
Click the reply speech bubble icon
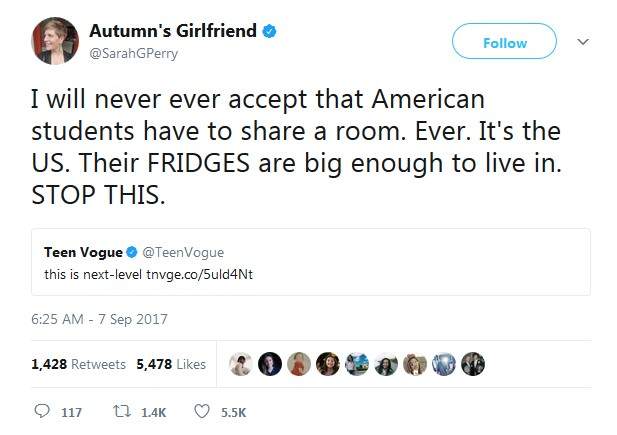[42, 411]
